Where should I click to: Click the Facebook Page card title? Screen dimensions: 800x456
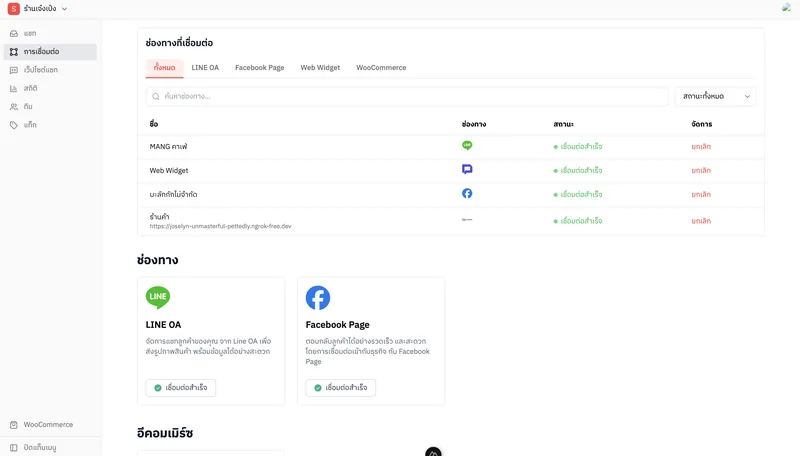(337, 325)
